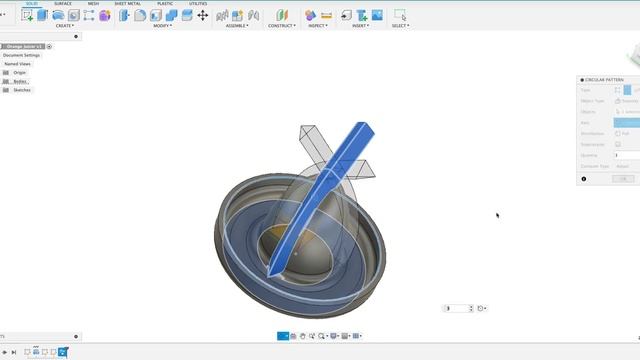The image size is (640, 360).
Task: Click the Zoom magnifier icon in navigation bar
Action: pyautogui.click(x=322, y=336)
